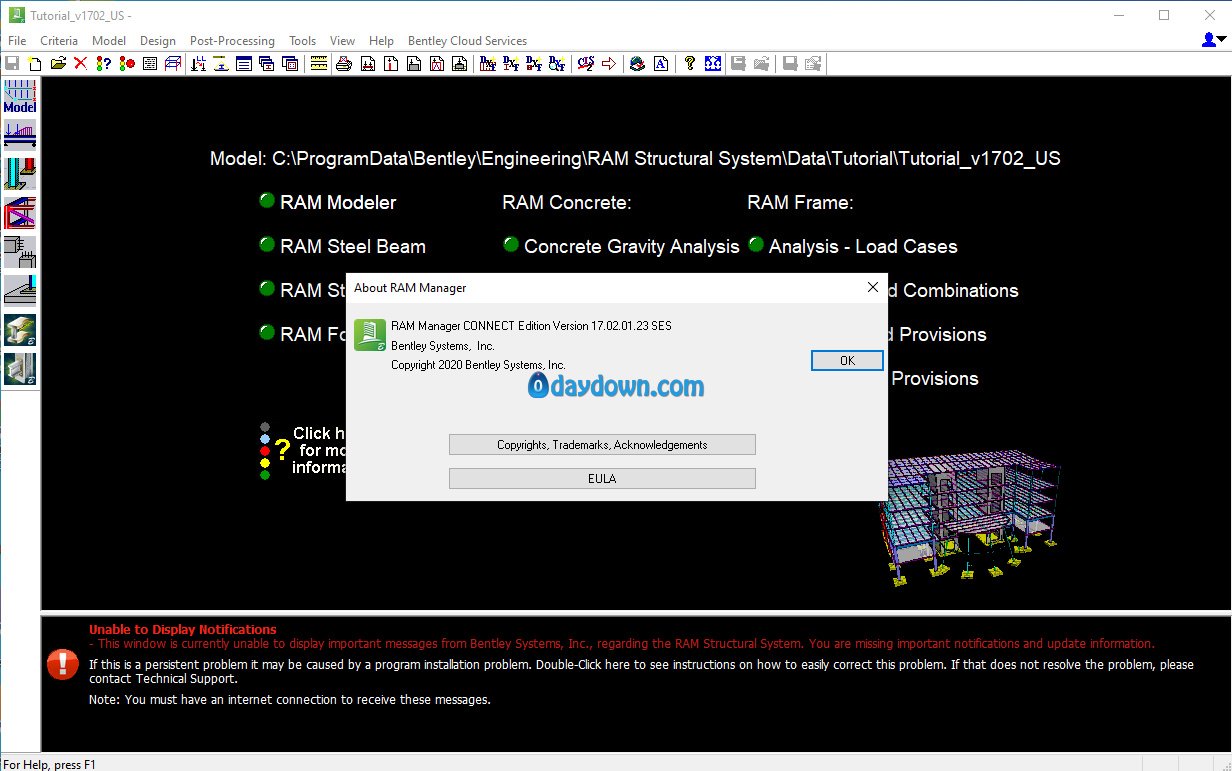Screen dimensions: 1232x771
Task: Close the About RAM Manager dialog
Action: tap(872, 288)
